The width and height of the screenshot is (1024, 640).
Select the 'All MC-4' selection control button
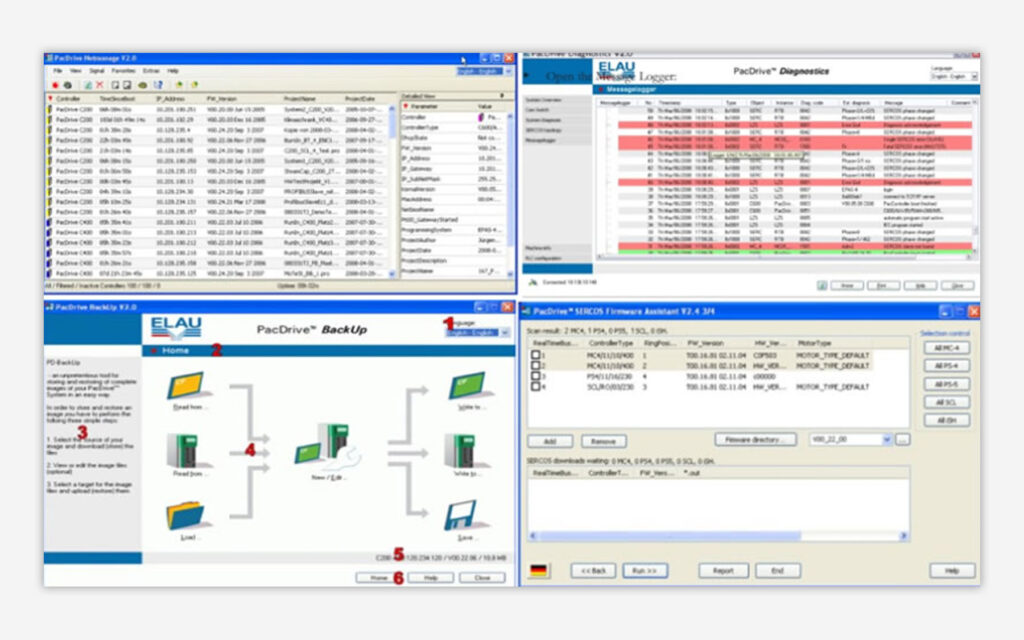click(945, 347)
